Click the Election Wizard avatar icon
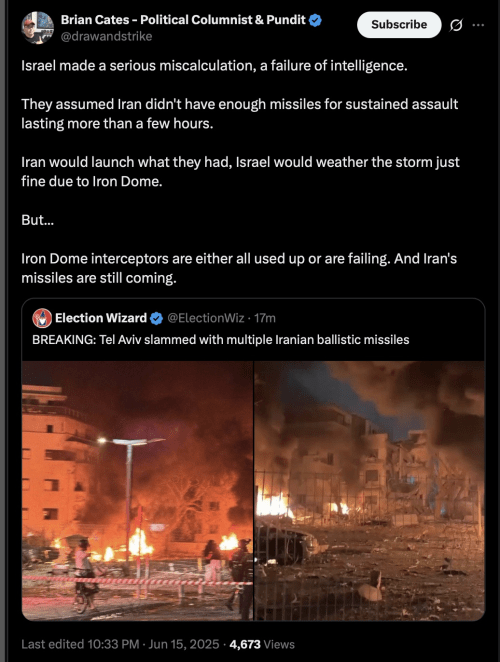 click(x=42, y=318)
